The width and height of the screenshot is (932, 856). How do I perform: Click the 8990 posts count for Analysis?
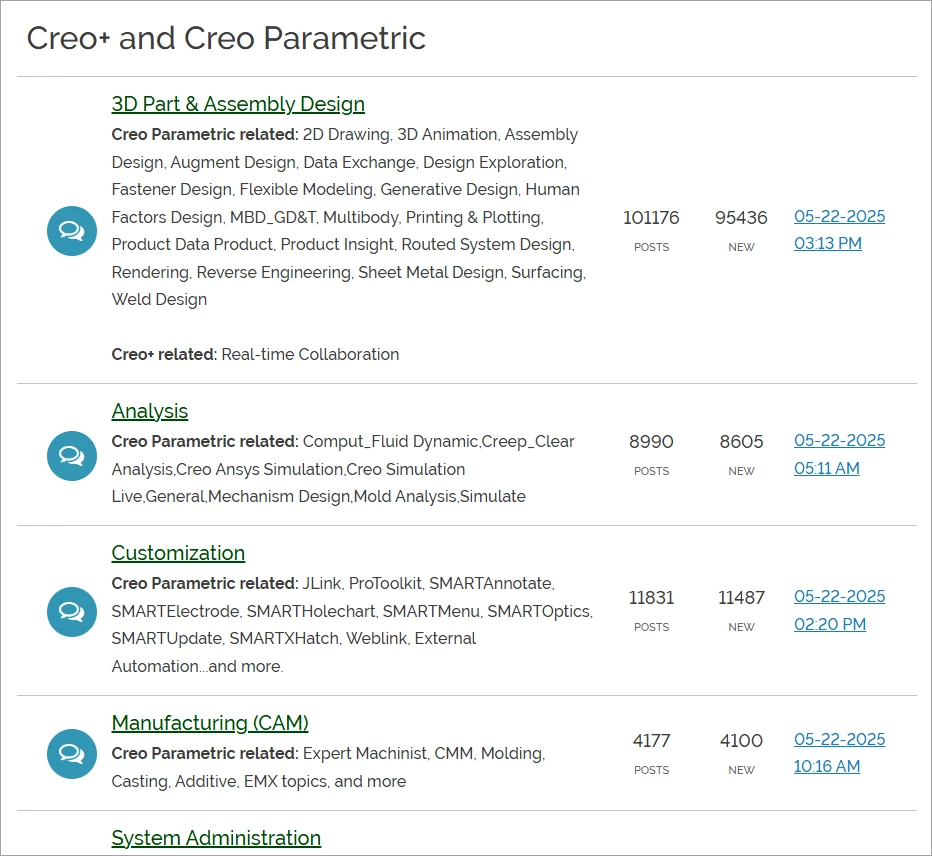pos(651,442)
